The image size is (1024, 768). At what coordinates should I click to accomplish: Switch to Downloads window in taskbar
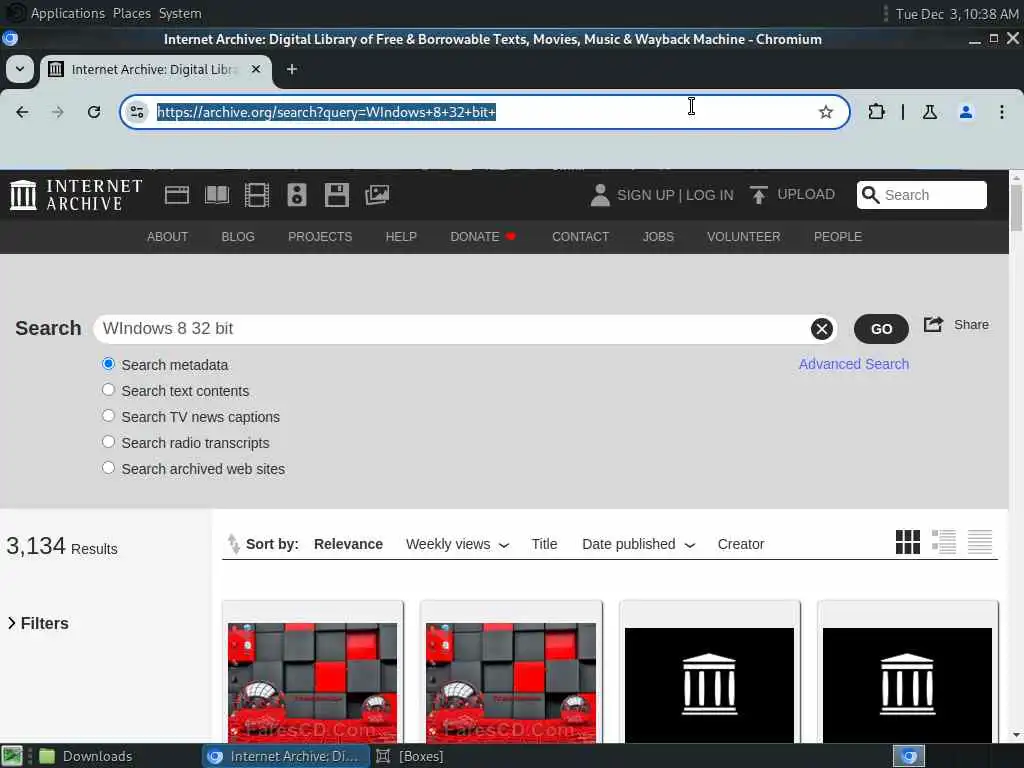[x=86, y=756]
